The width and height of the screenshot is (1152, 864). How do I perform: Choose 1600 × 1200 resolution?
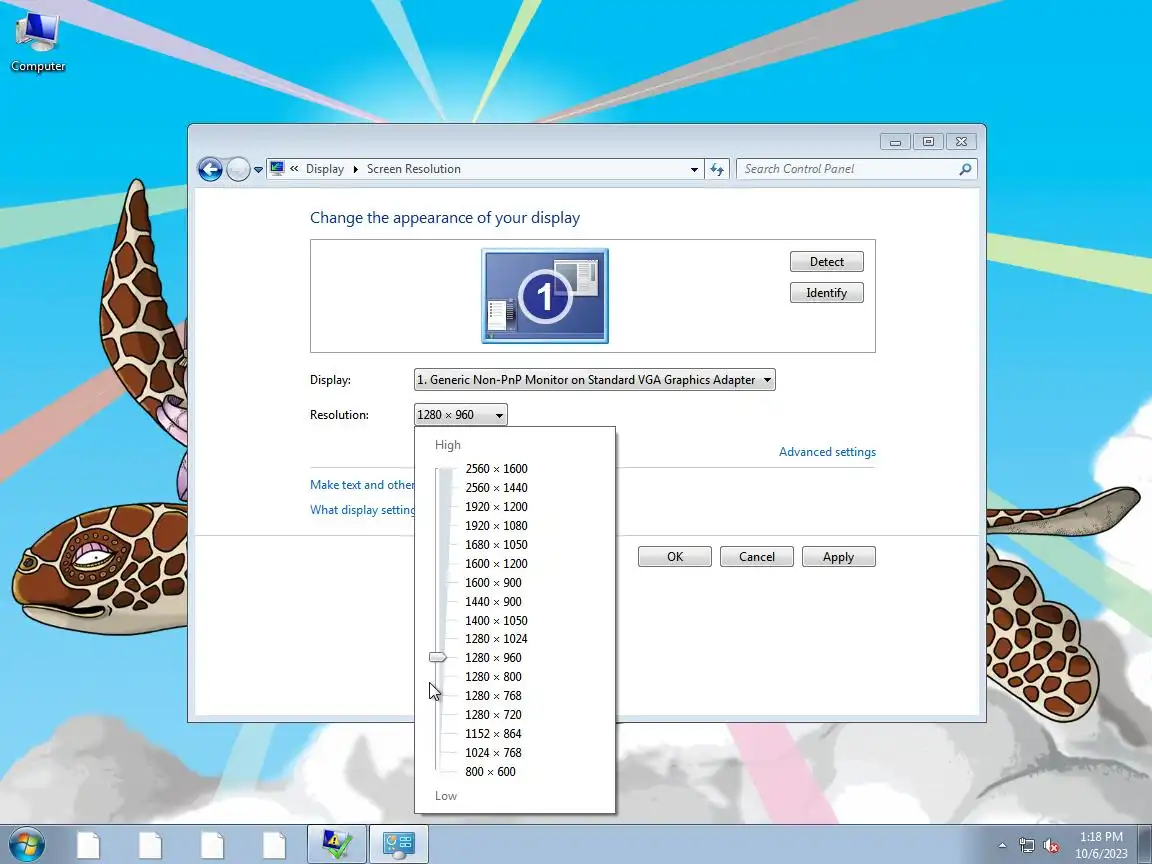point(496,564)
